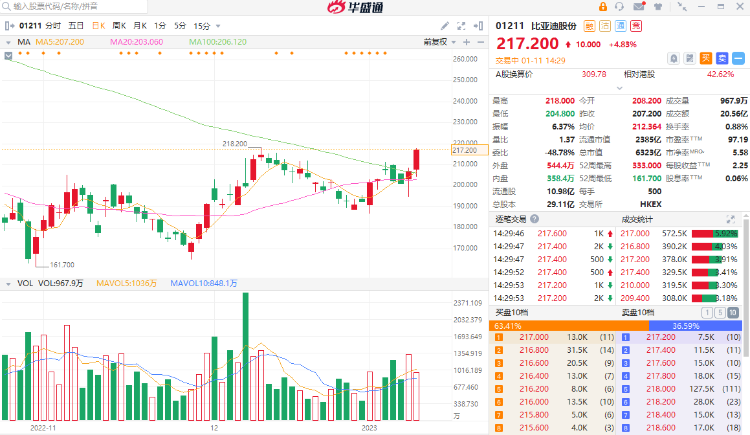Viewport: 750px width, 435px height.
Task: Click orange 63.41% buy ratio bar
Action: click(x=569, y=326)
